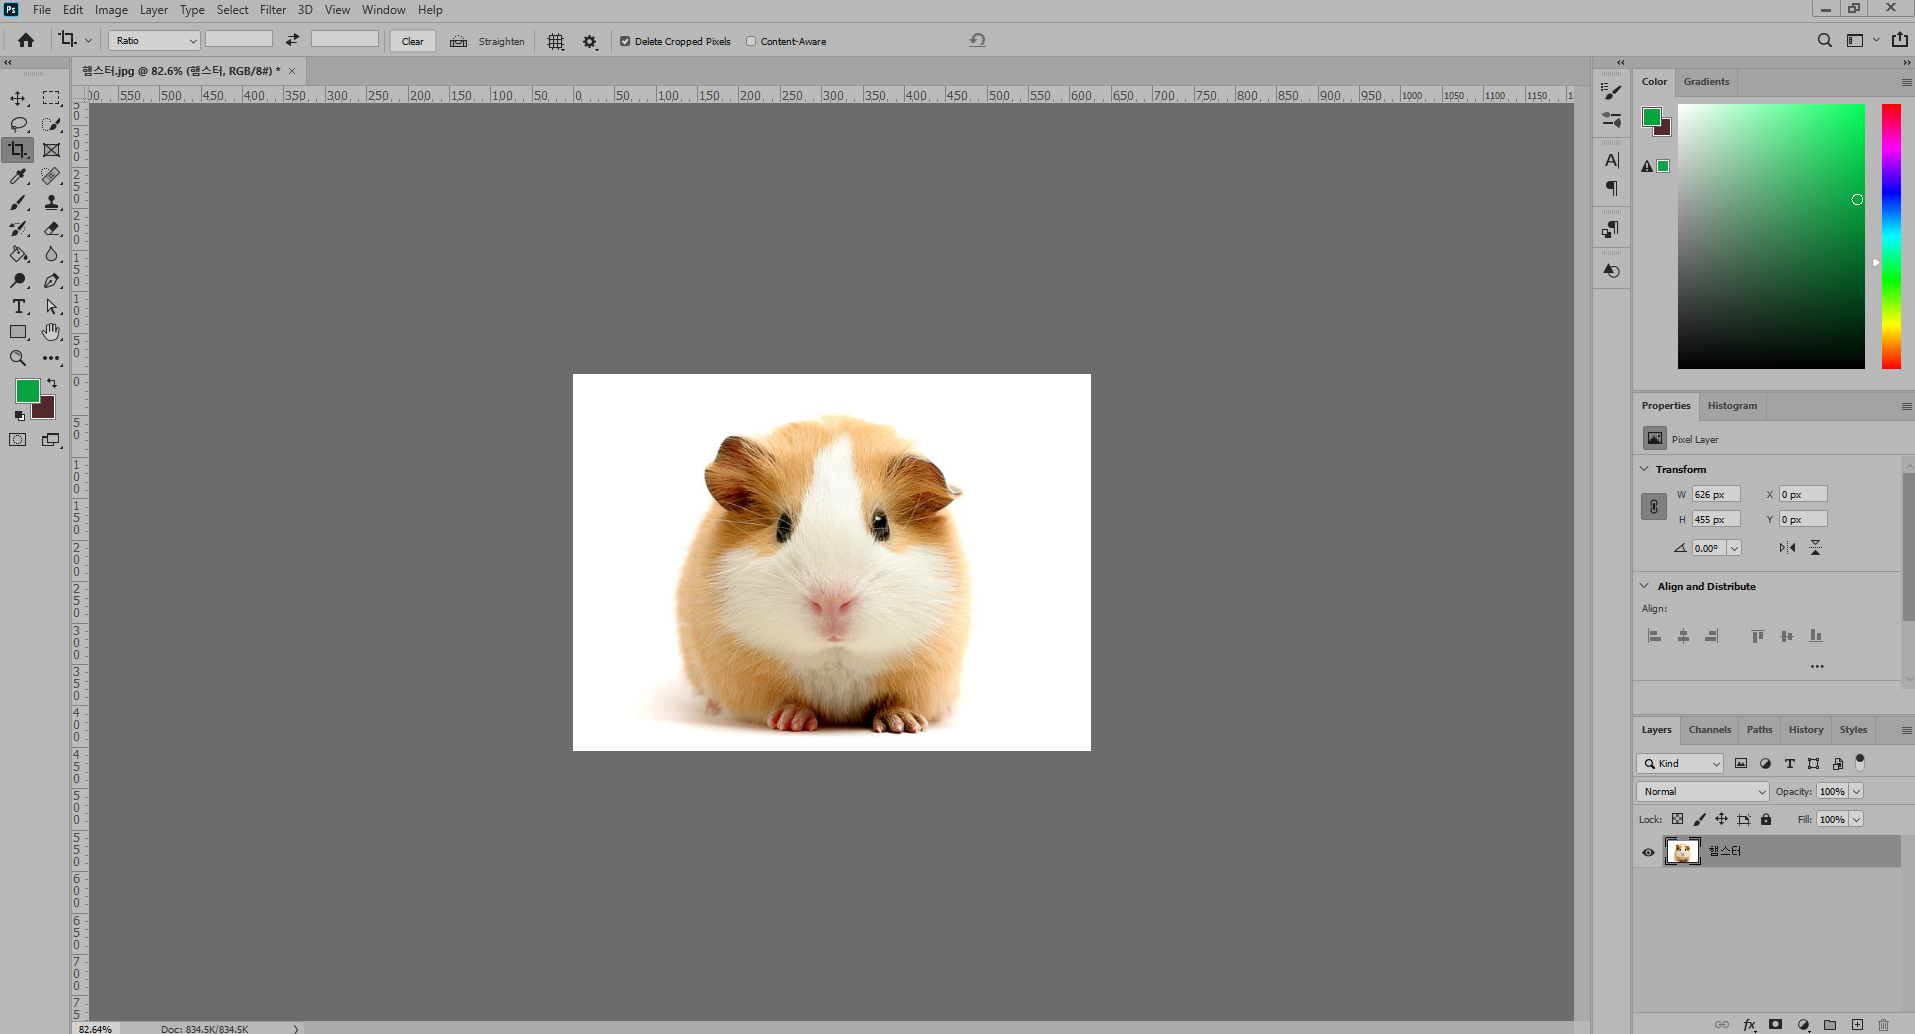Viewport: 1915px width, 1034px height.
Task: Select the Rectangle shape tool
Action: (18, 332)
